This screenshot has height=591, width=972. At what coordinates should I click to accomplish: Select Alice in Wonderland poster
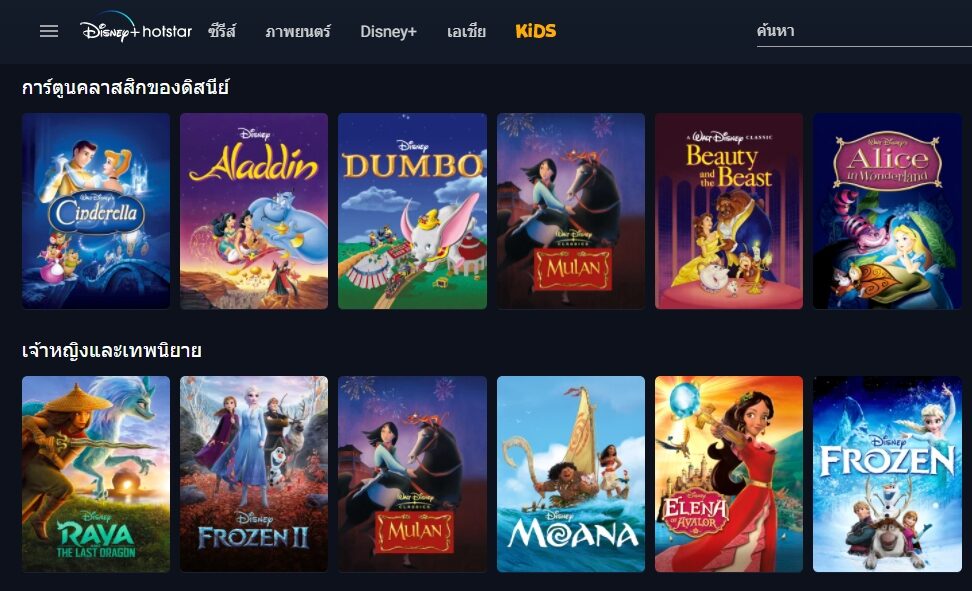(887, 211)
